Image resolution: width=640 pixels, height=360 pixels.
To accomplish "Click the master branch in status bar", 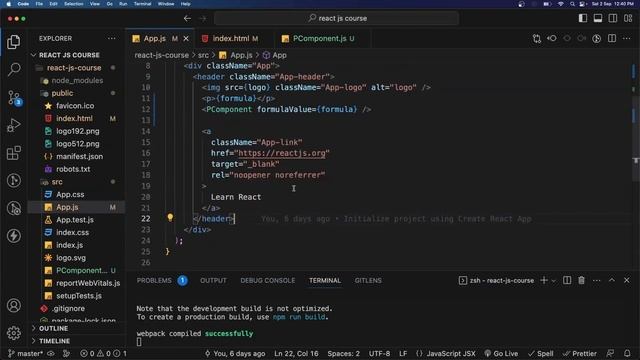I will 25,353.
